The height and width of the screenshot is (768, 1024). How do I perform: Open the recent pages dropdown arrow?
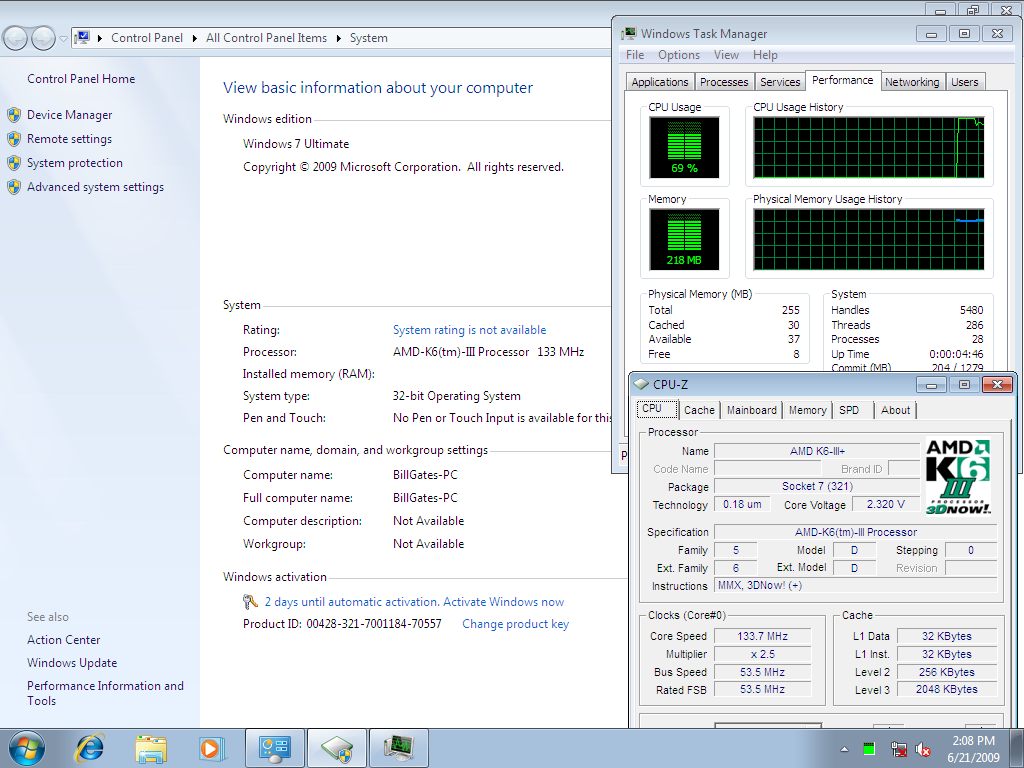pyautogui.click(x=63, y=39)
